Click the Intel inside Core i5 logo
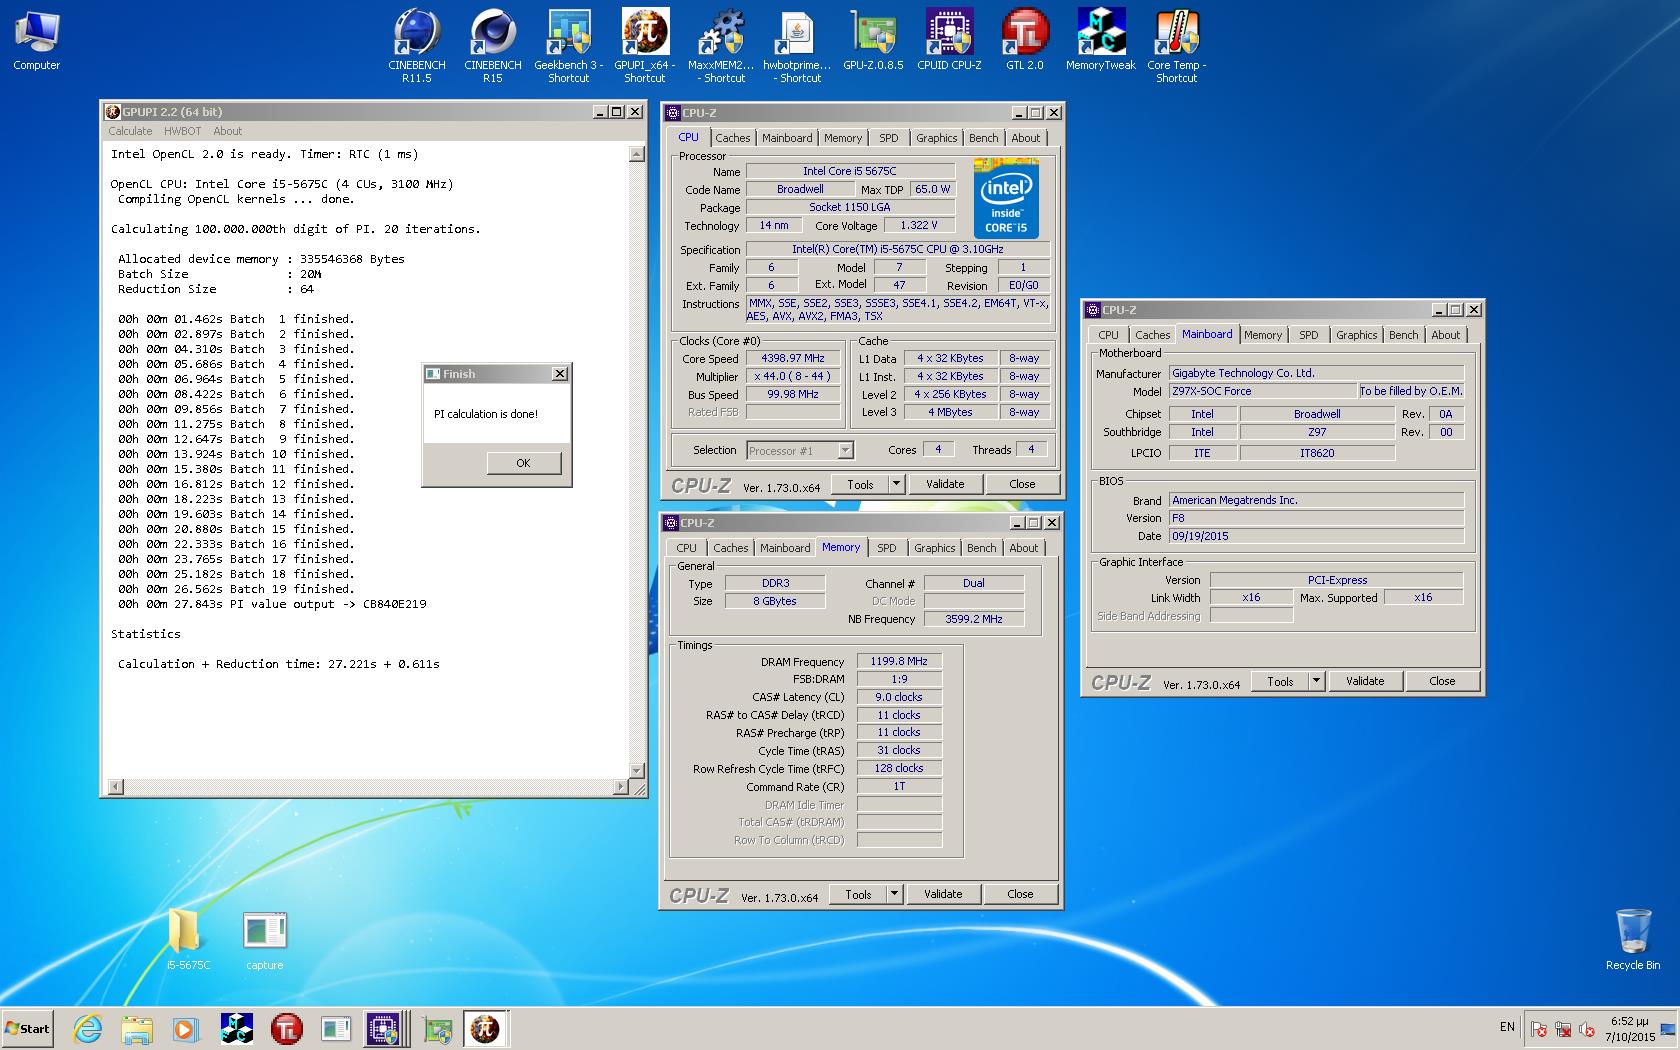The height and width of the screenshot is (1050, 1680). 1006,198
